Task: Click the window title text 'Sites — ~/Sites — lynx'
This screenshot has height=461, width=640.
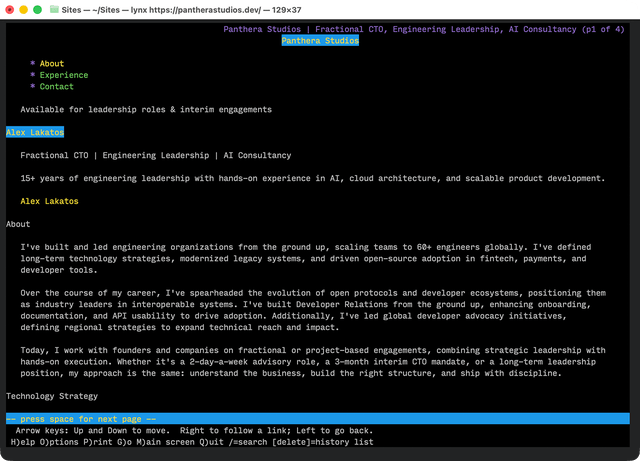Action: 181,9
